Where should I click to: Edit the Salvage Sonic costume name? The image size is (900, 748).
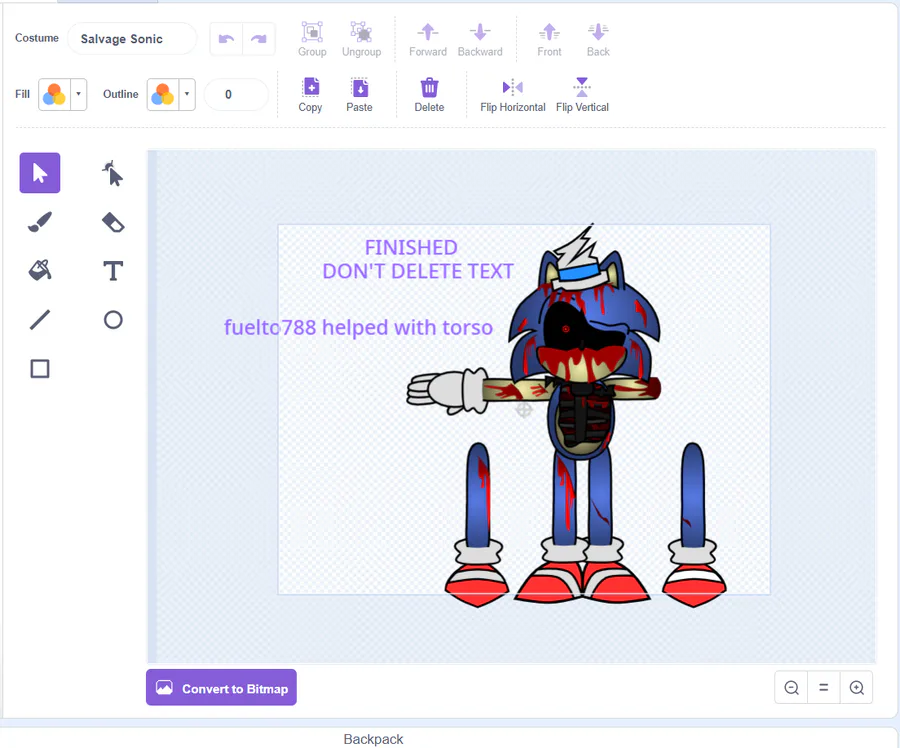pos(132,39)
